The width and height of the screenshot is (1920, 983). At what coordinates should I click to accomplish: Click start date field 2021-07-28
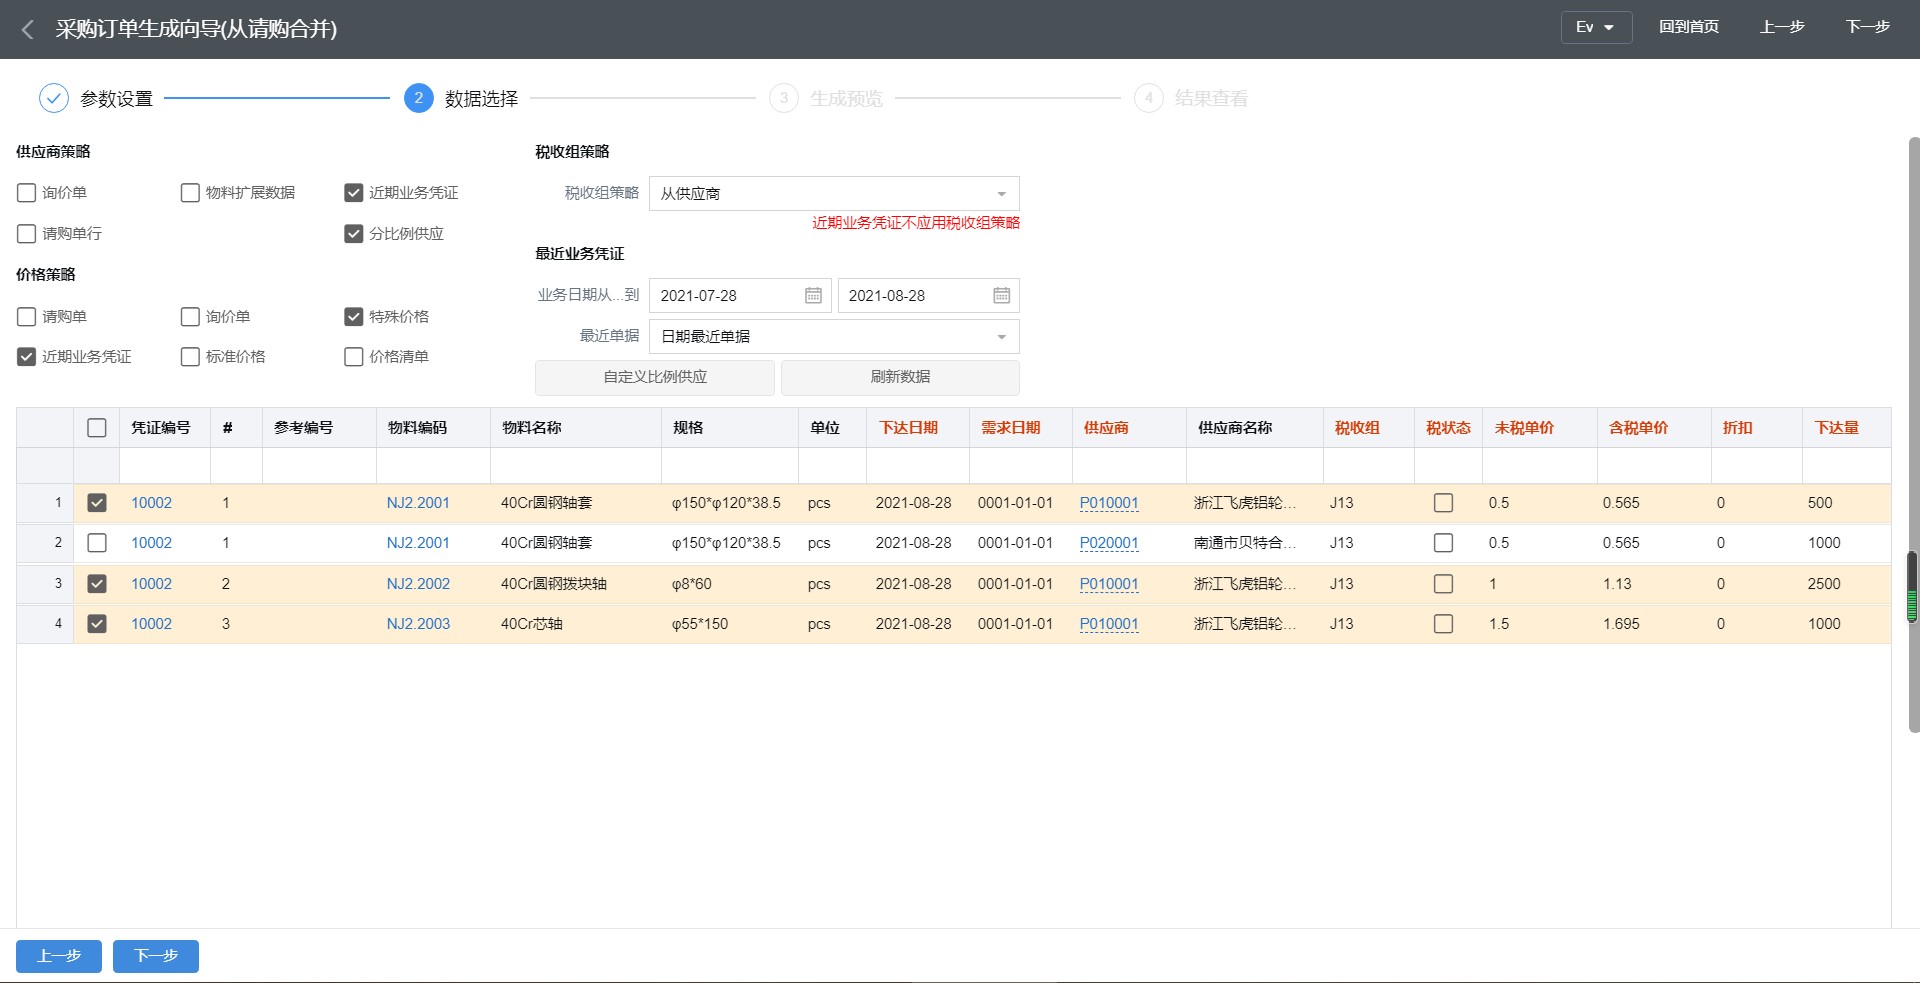click(x=740, y=295)
